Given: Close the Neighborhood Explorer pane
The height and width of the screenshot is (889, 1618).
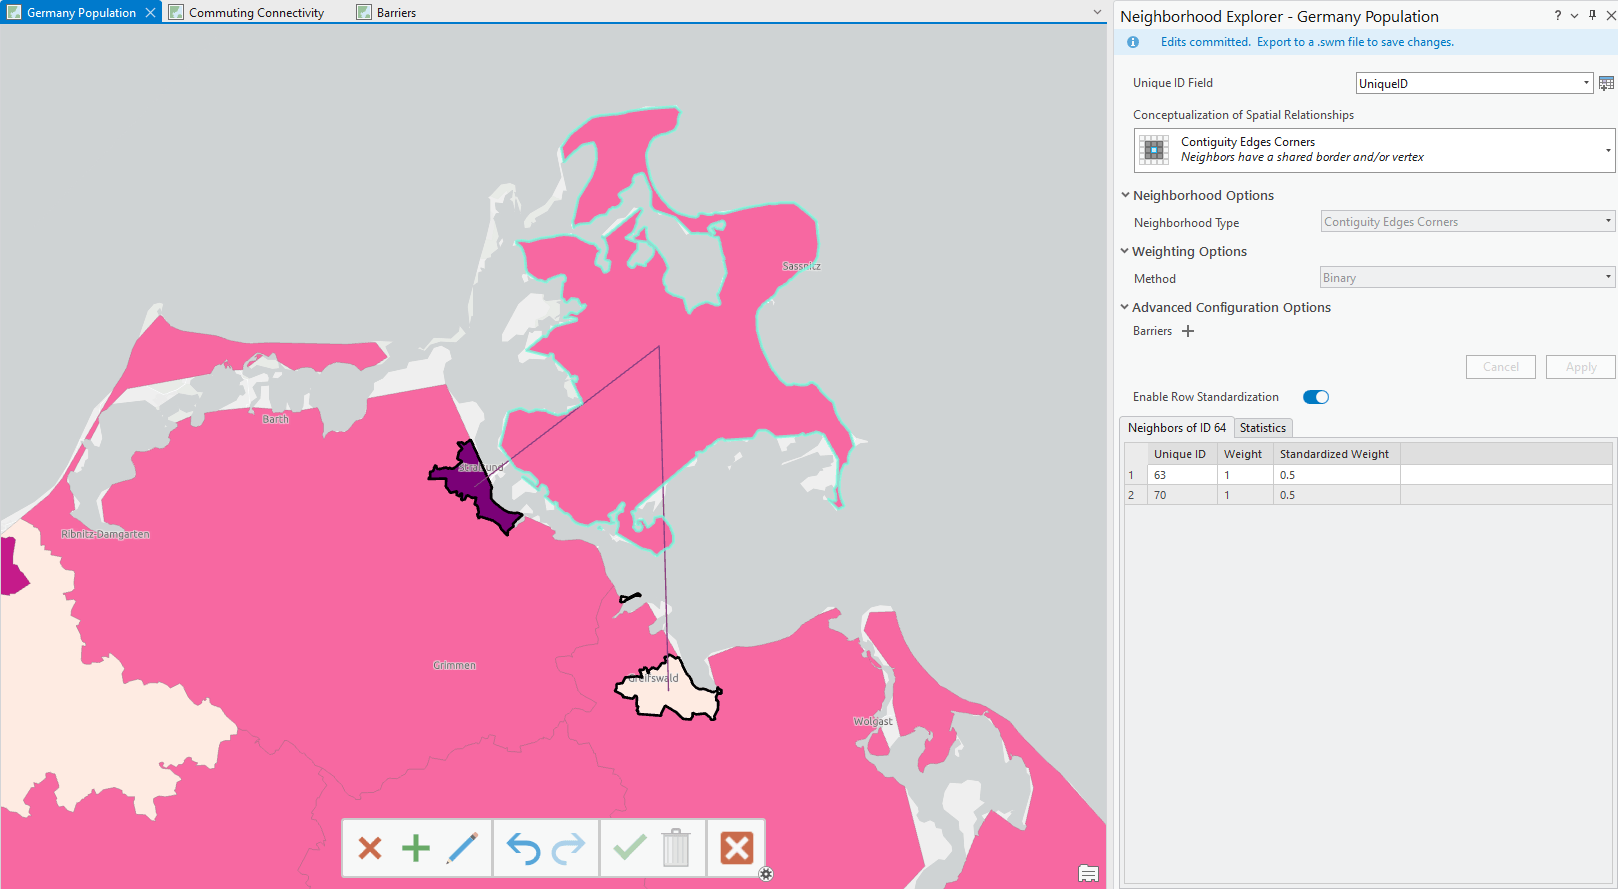Looking at the screenshot, I should click(1610, 15).
